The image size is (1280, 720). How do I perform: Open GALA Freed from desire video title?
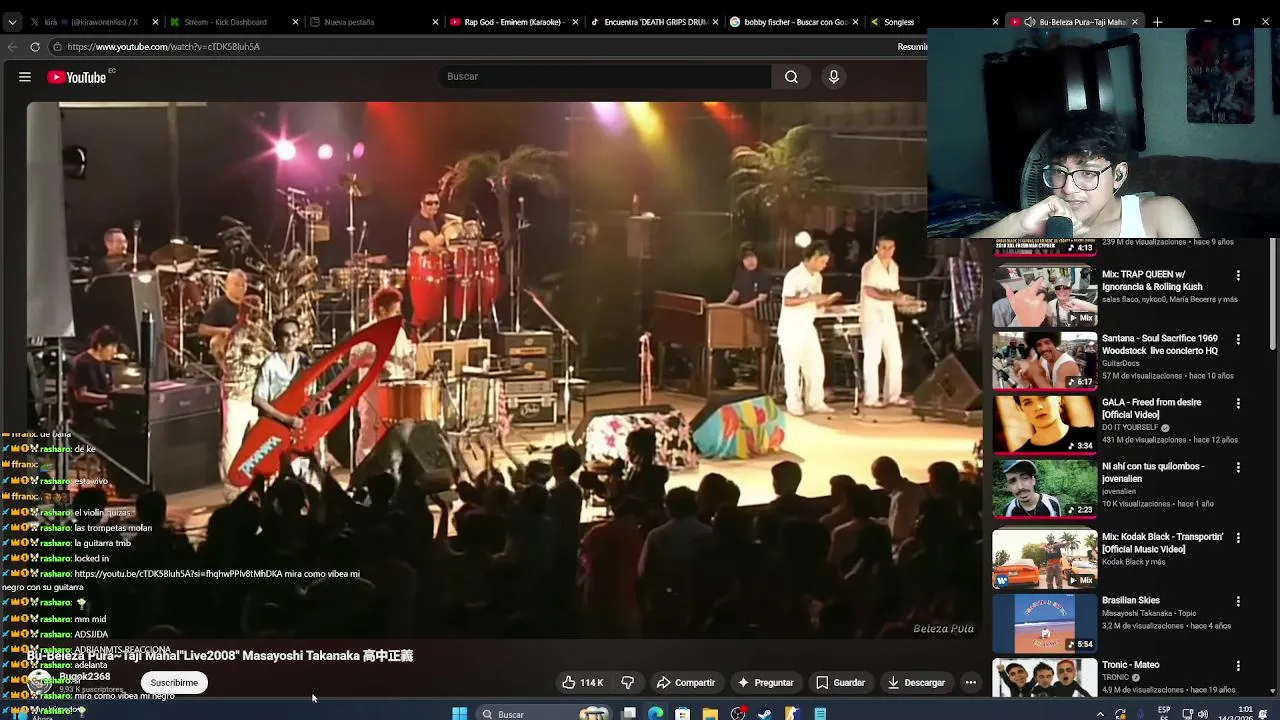point(1151,408)
